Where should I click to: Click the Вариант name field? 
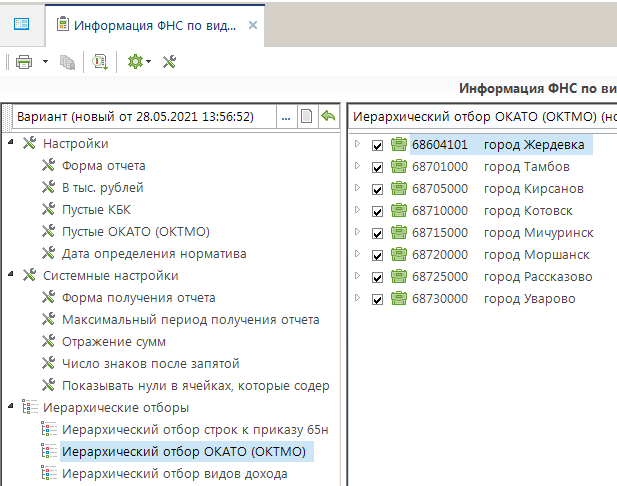point(144,117)
